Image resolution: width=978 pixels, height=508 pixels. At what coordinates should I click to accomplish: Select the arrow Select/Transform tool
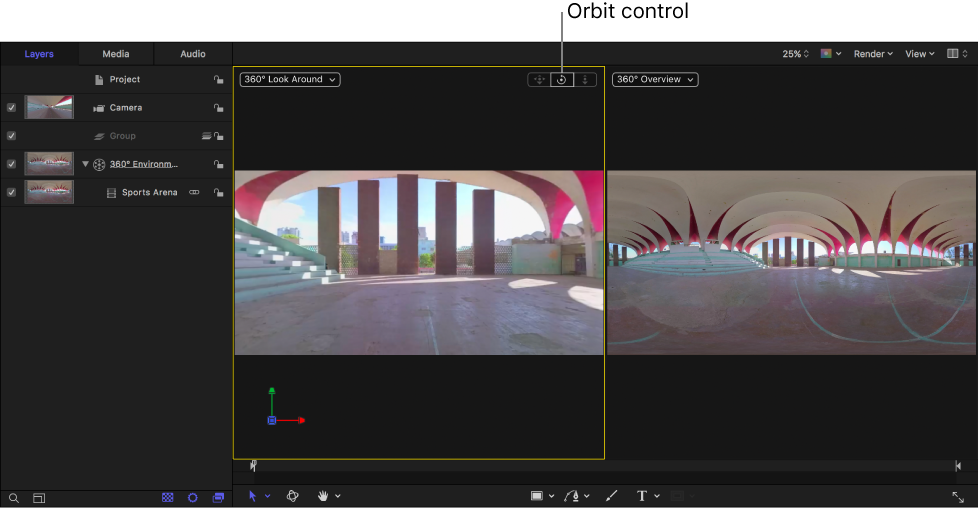(x=252, y=496)
